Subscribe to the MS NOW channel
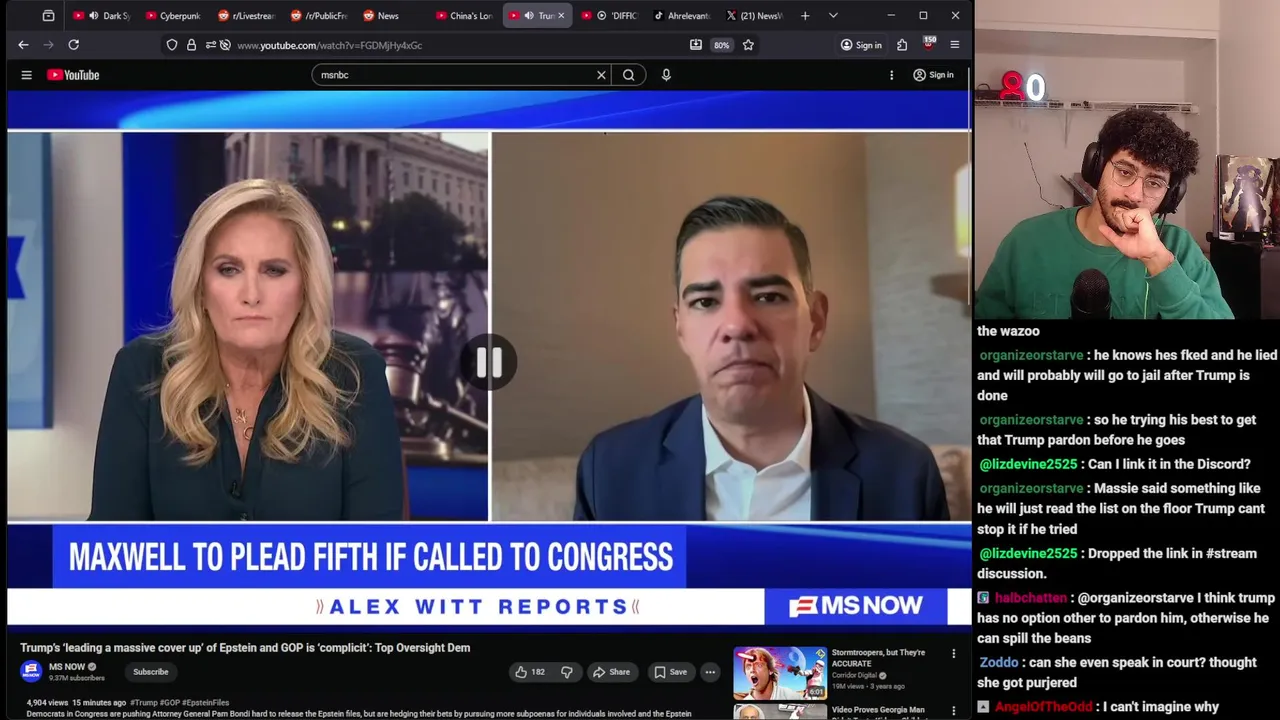 click(x=150, y=672)
